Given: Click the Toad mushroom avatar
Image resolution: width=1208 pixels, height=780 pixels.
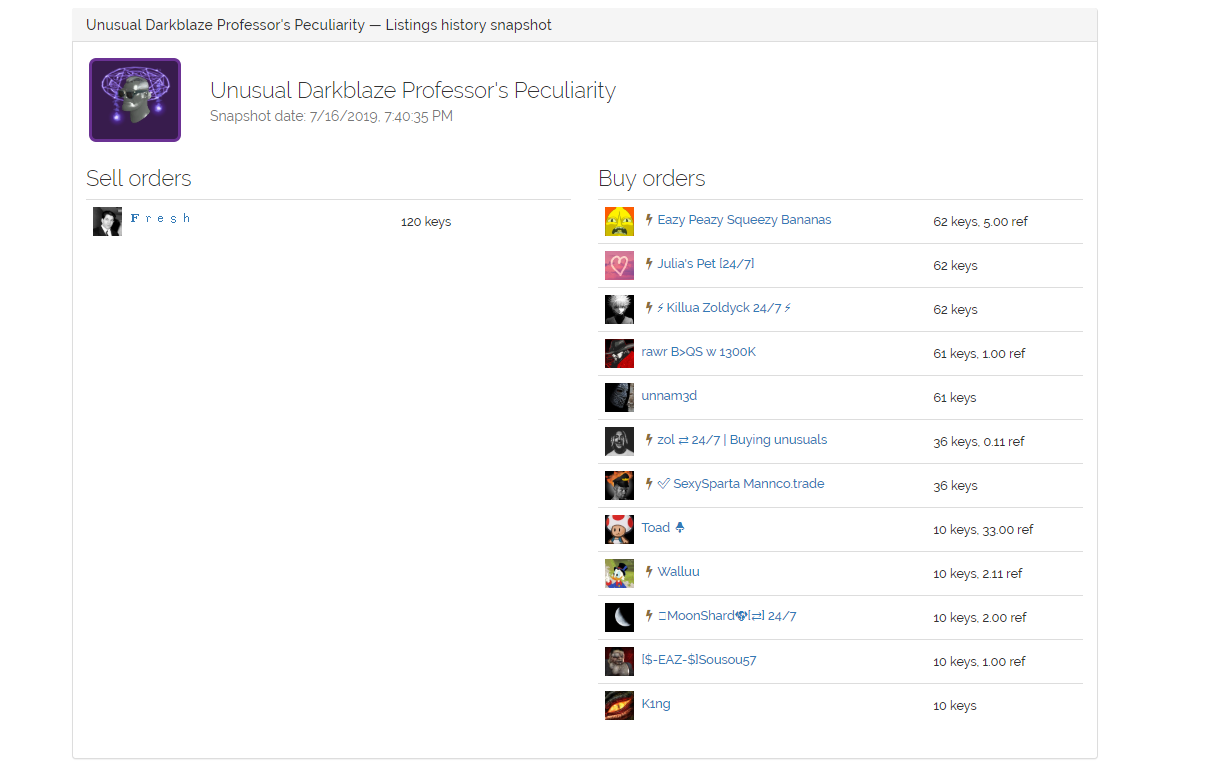Looking at the screenshot, I should point(619,530).
